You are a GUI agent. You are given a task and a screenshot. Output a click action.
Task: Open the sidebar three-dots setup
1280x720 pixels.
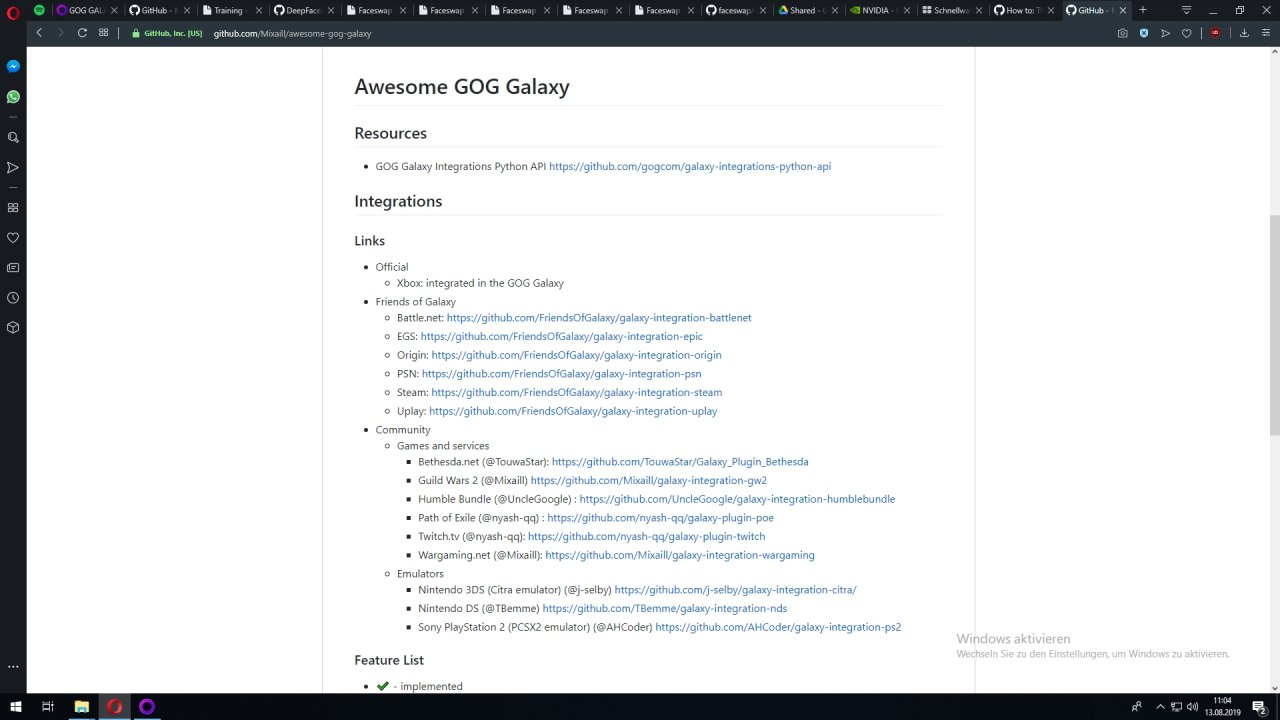point(13,666)
